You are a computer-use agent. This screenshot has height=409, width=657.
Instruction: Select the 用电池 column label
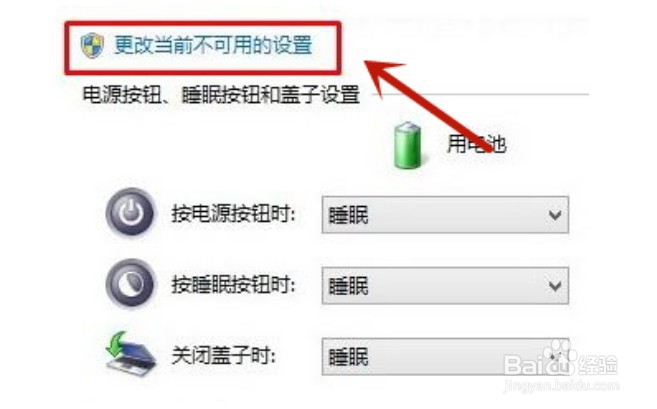[476, 144]
